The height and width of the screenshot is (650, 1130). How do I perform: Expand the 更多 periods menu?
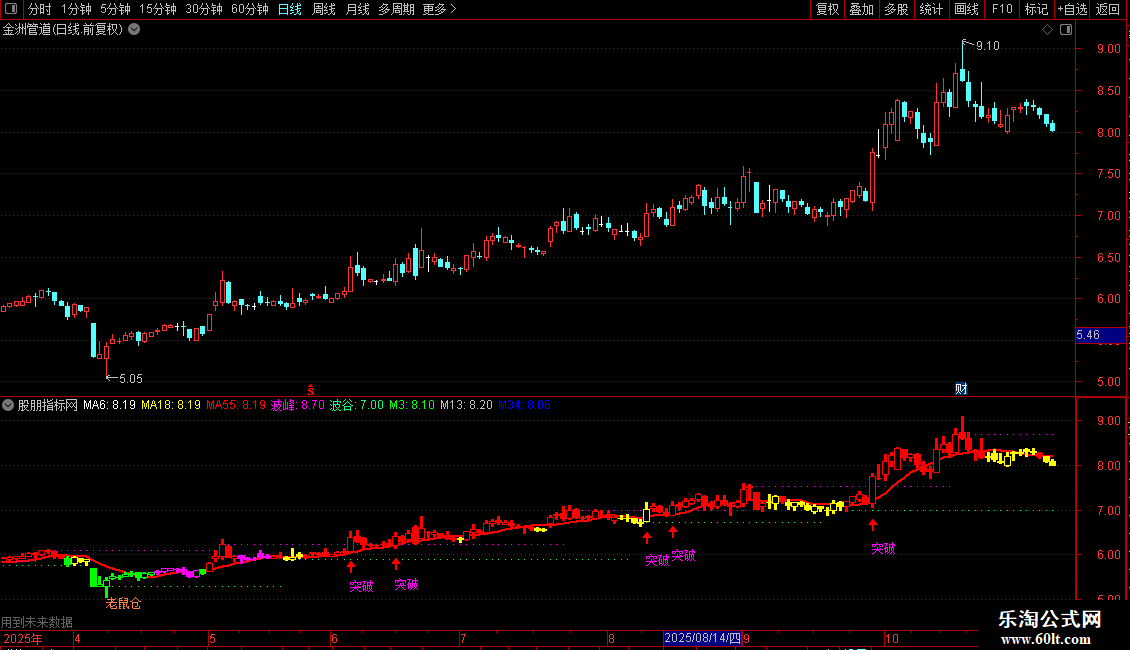(x=439, y=9)
